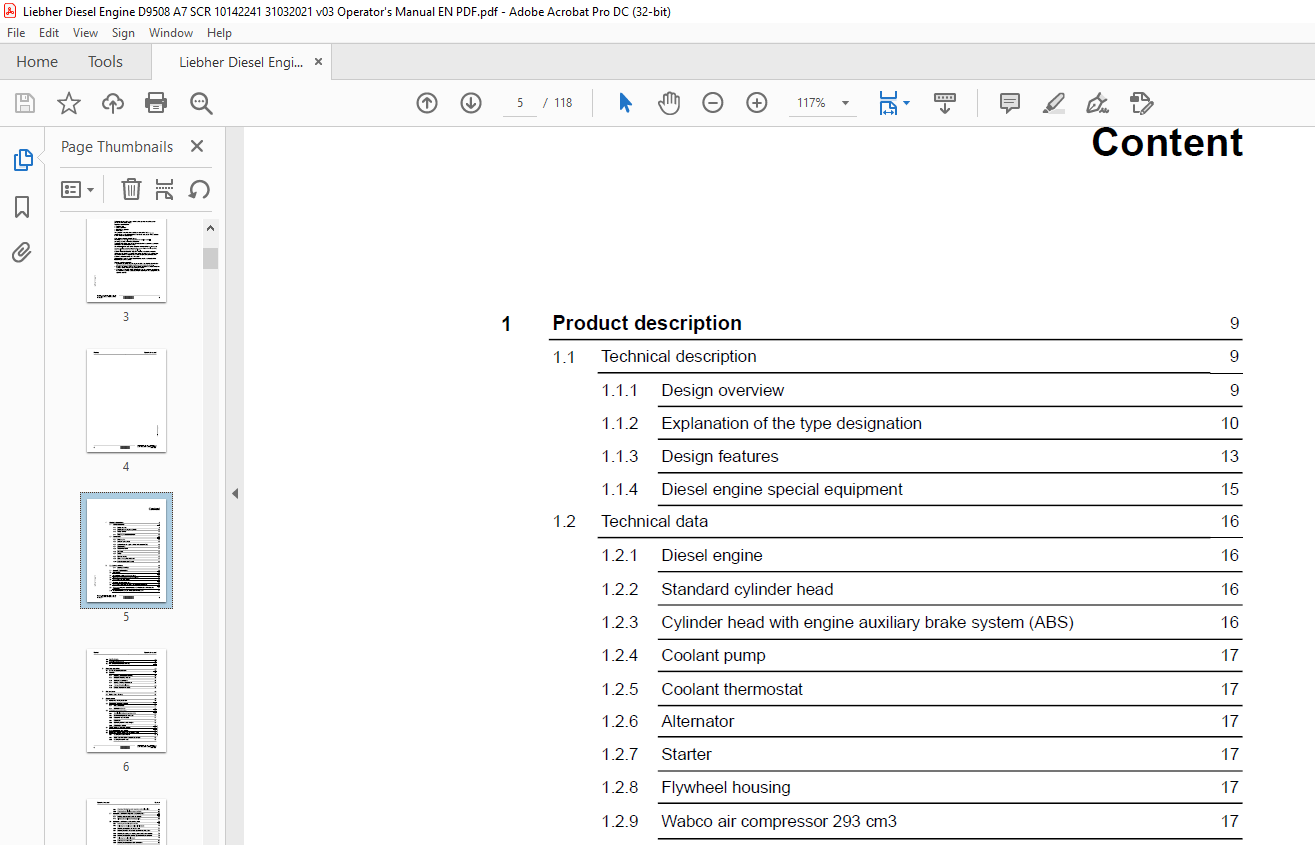Collapse the navigation pane arrow
Viewport: 1315px width, 845px height.
[x=235, y=493]
